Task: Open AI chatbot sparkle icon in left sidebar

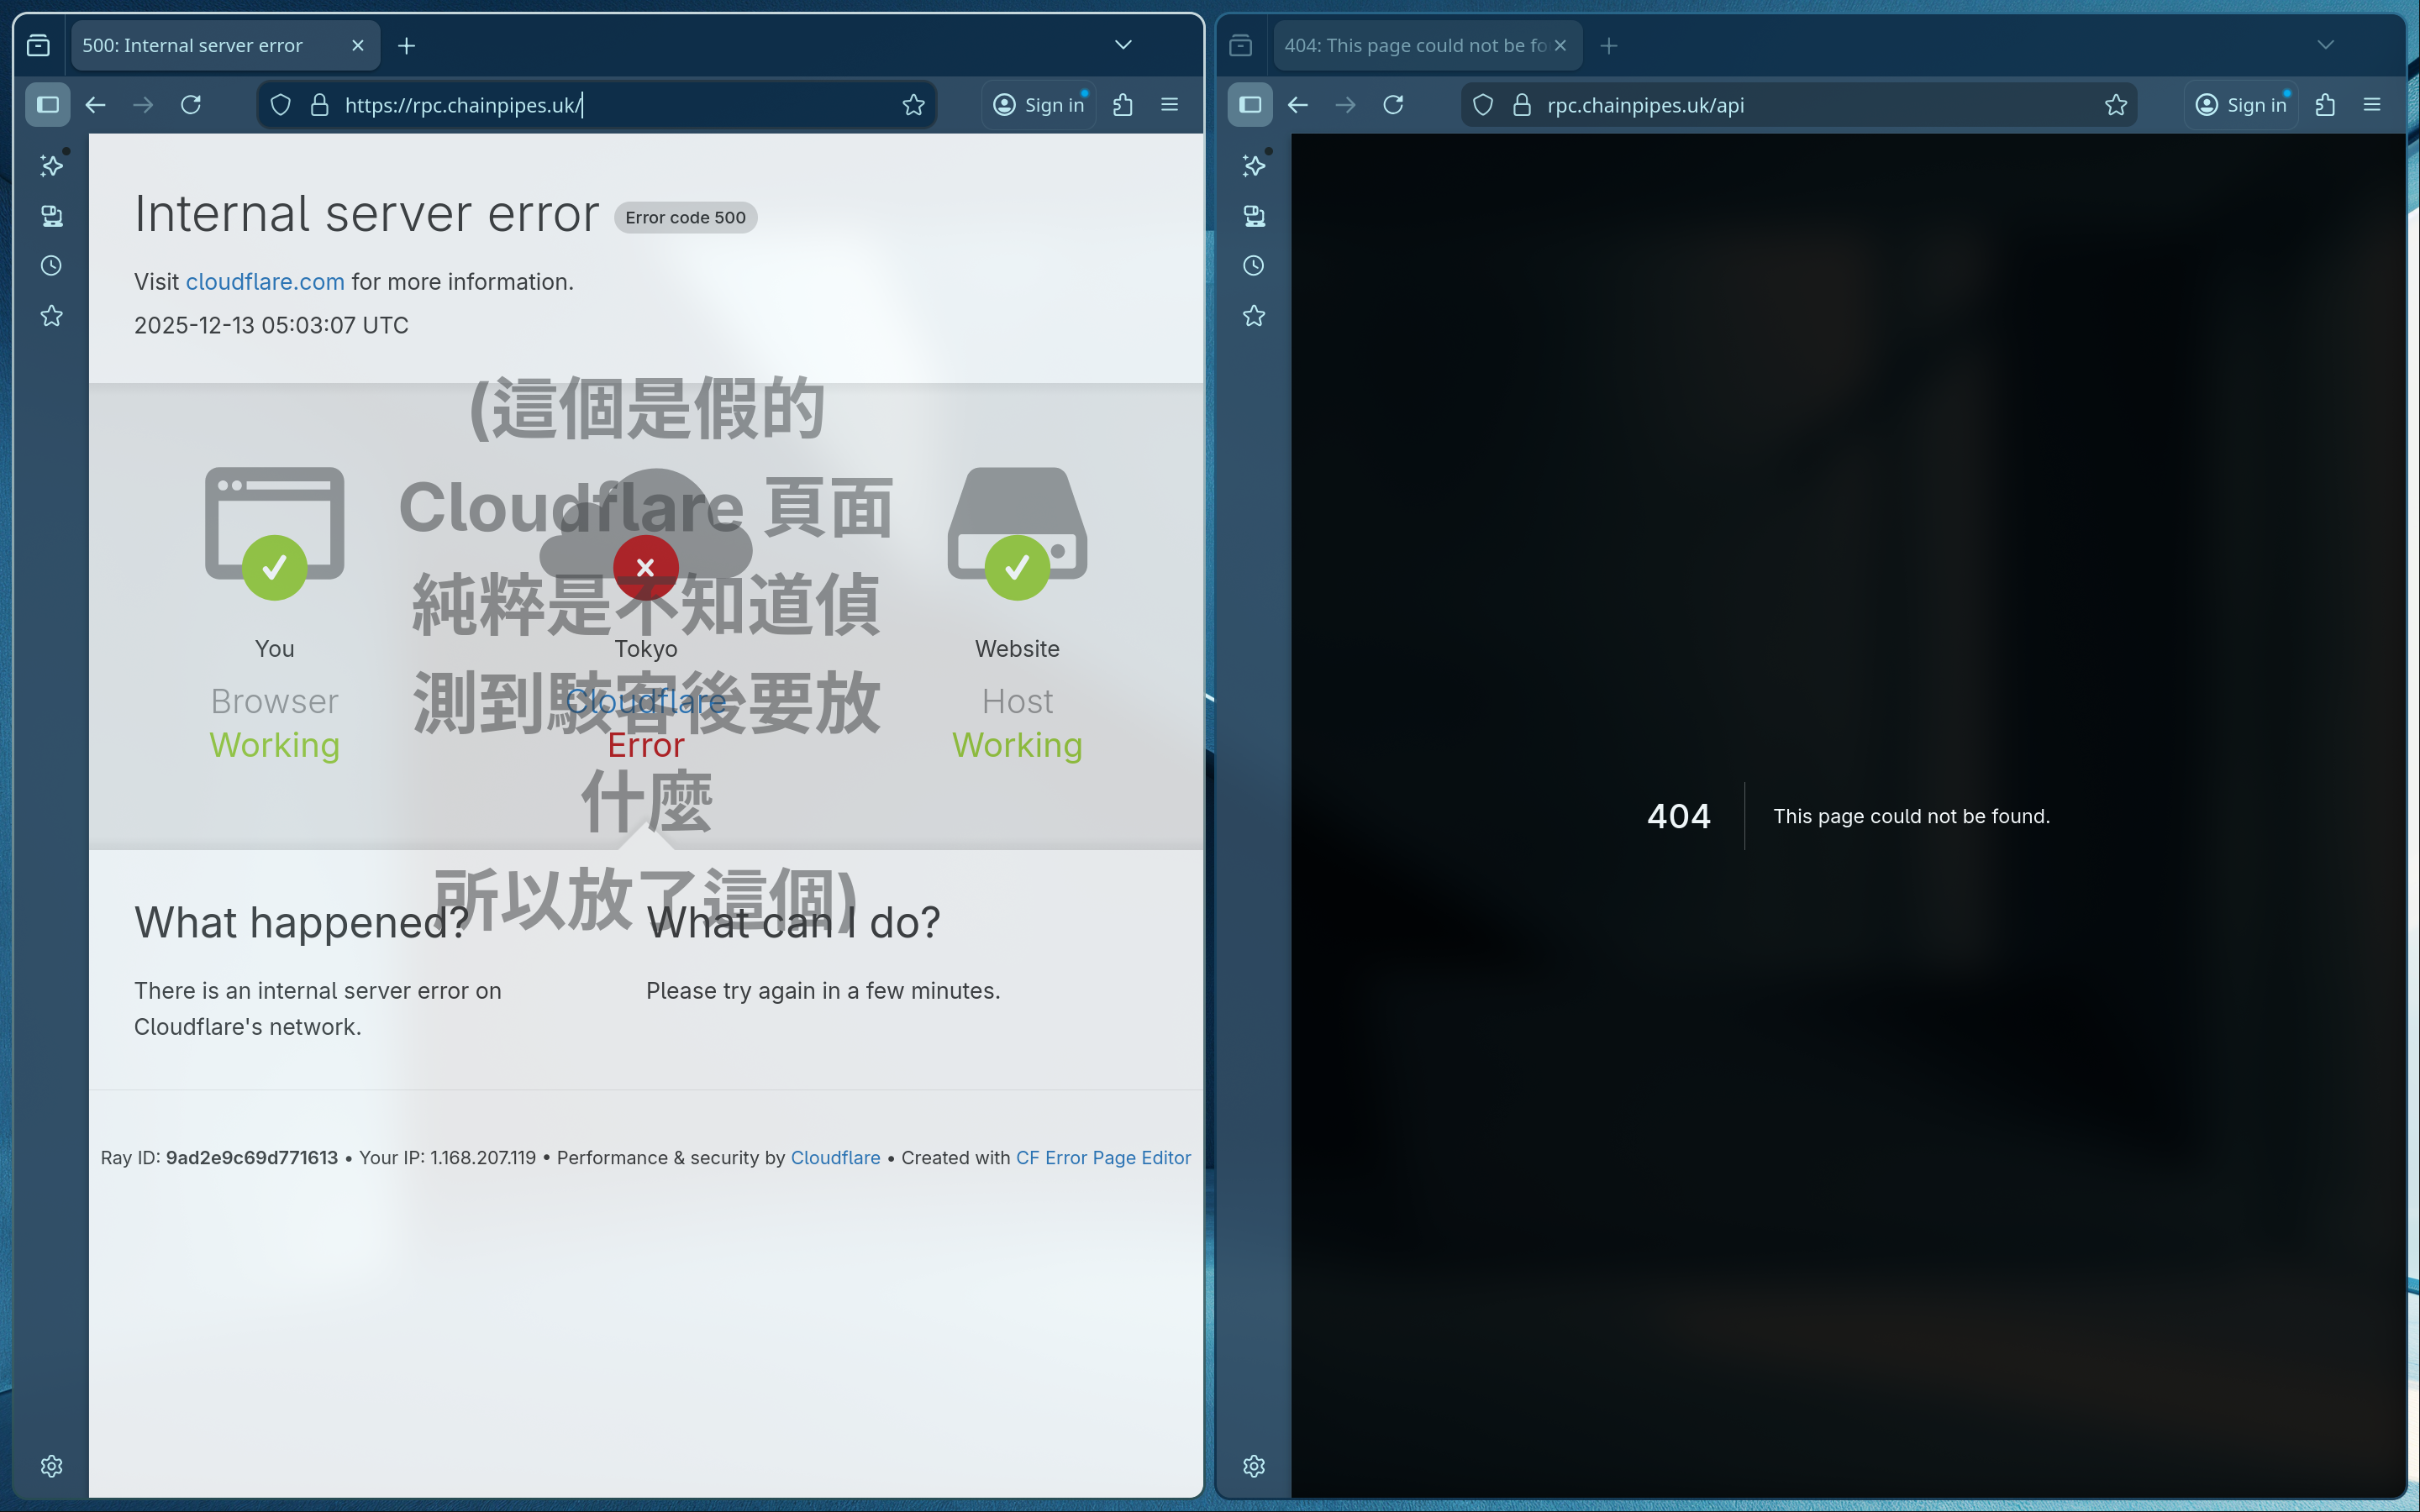Action: pyautogui.click(x=52, y=166)
